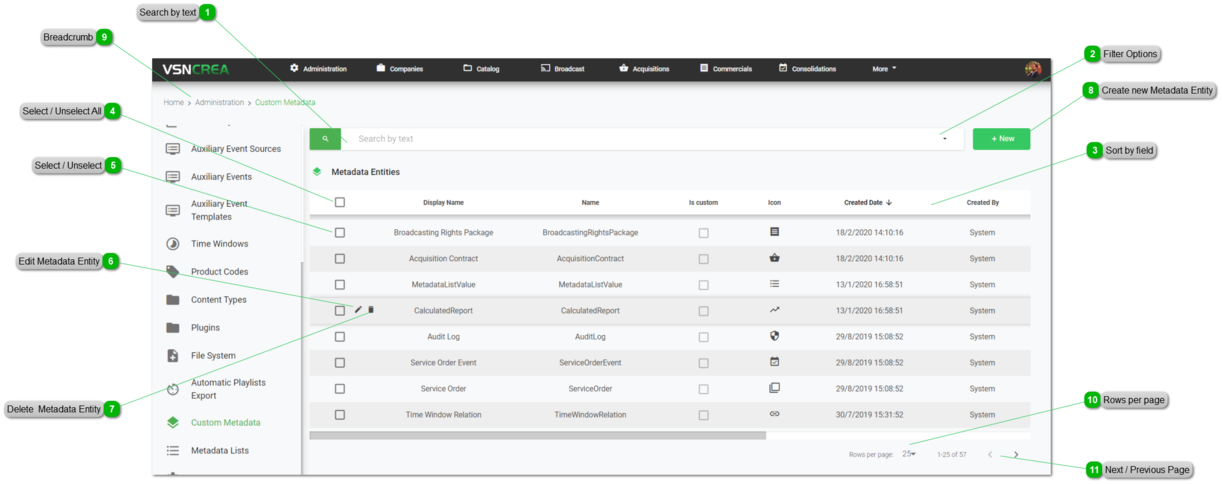Click the Administration breadcrumb link

point(219,102)
